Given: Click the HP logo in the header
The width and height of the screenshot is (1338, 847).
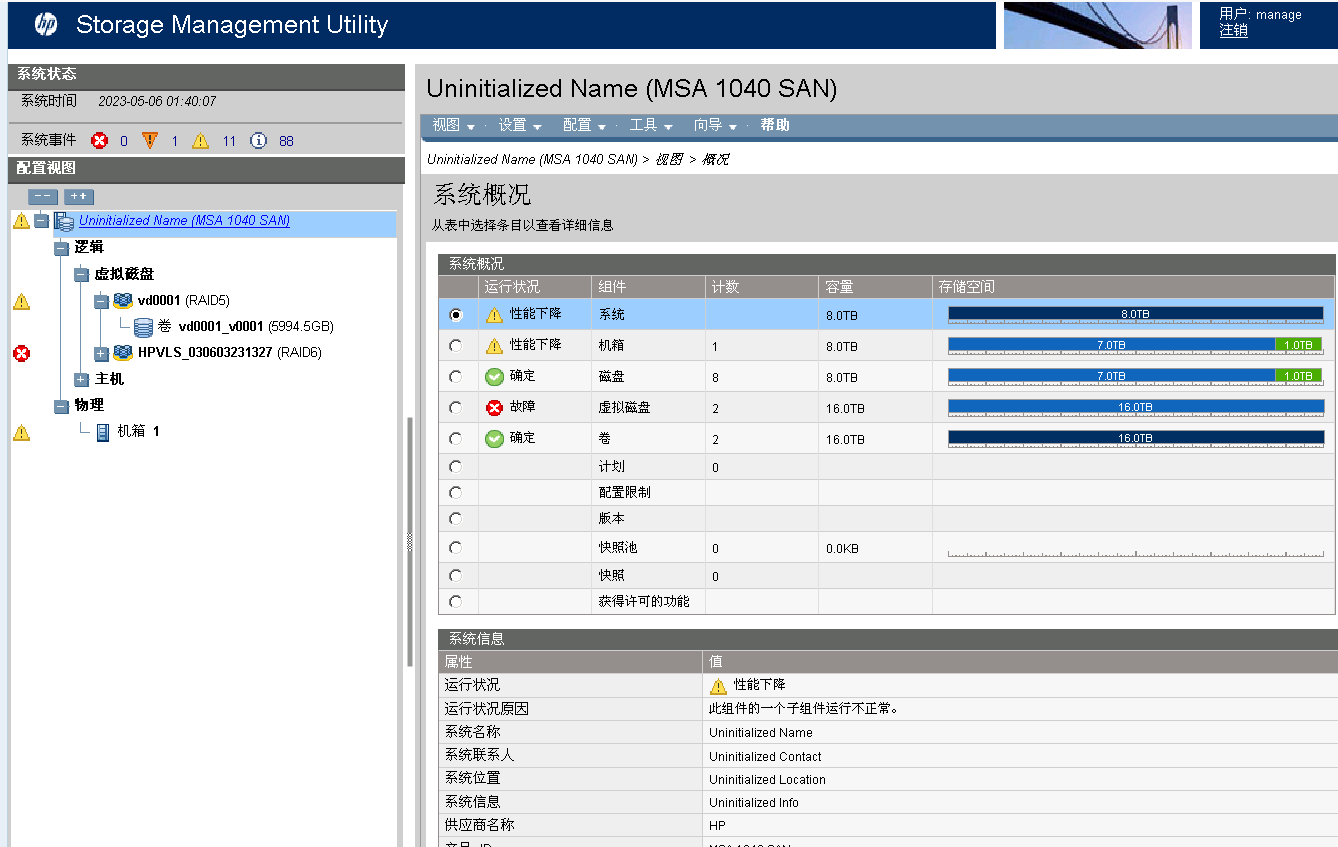Looking at the screenshot, I should pyautogui.click(x=45, y=25).
